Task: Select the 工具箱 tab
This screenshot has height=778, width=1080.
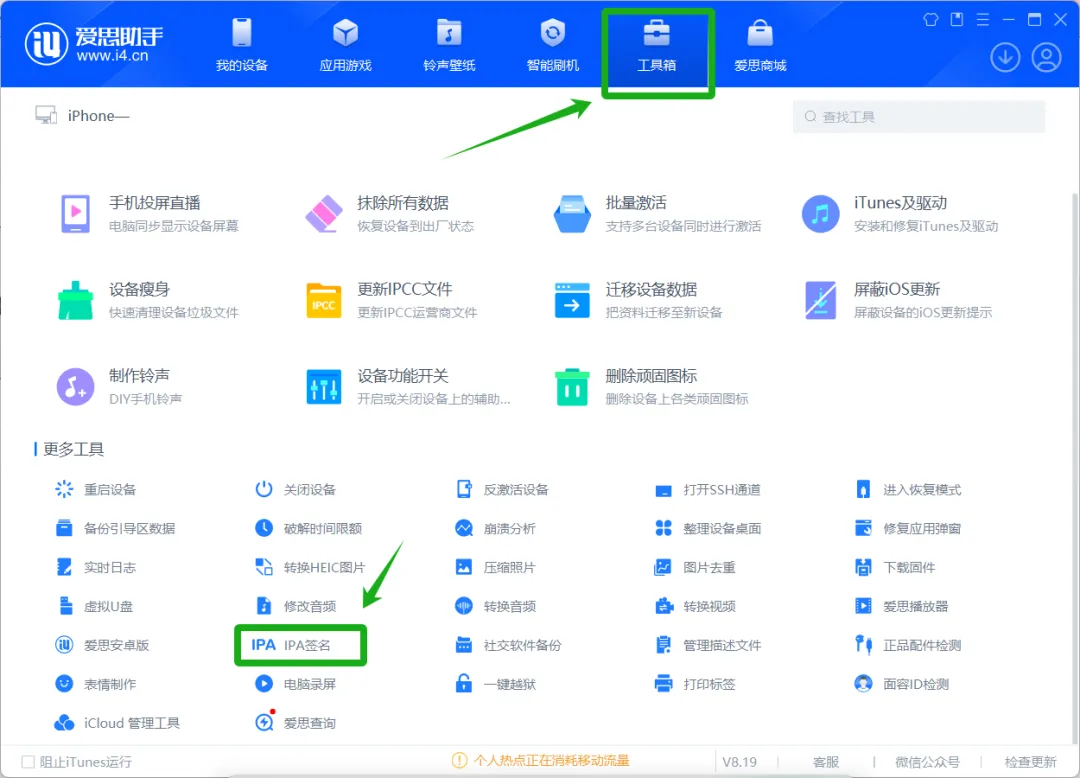Action: click(656, 45)
